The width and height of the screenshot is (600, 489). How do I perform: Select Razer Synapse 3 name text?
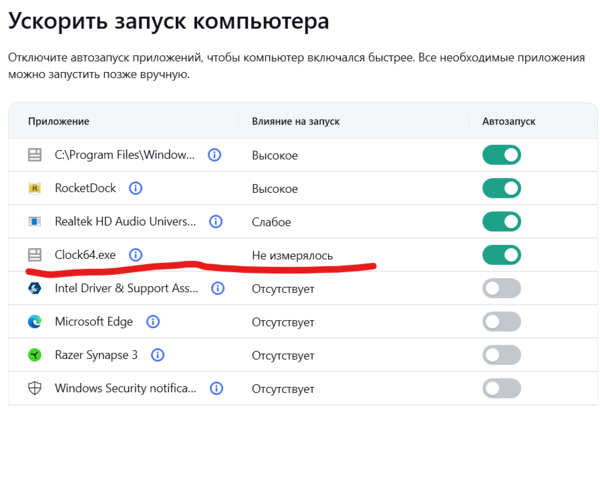[x=96, y=355]
